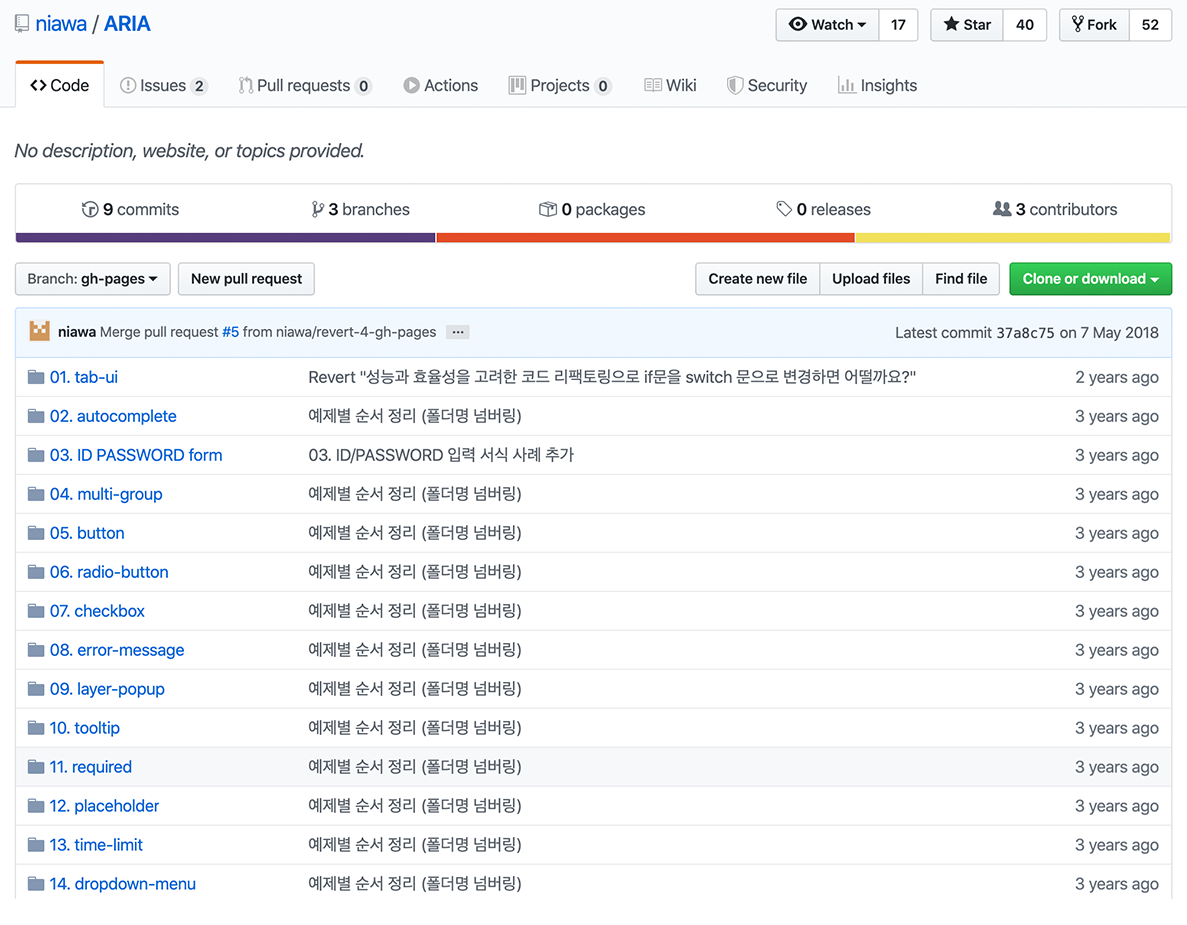This screenshot has height=925, width=1187.
Task: Open the 01. tab-ui folder
Action: tap(84, 377)
